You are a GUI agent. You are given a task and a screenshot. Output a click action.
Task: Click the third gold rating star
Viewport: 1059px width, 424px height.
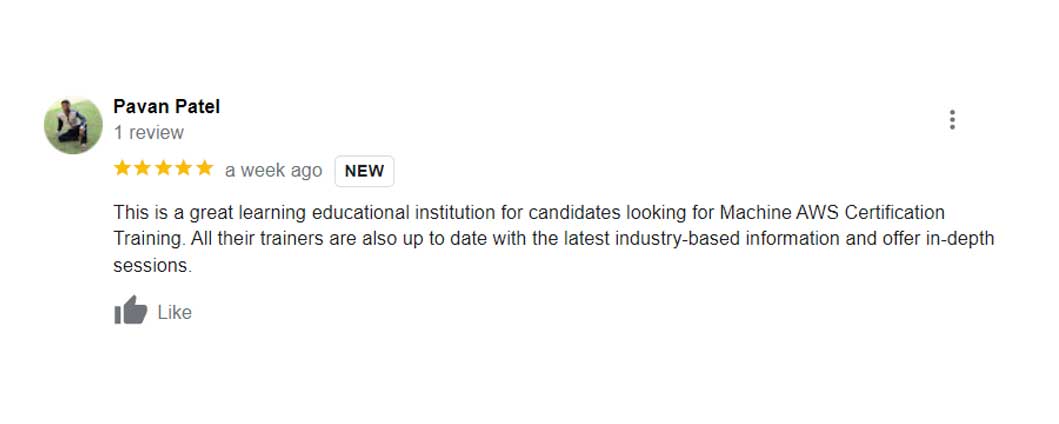[x=163, y=169]
